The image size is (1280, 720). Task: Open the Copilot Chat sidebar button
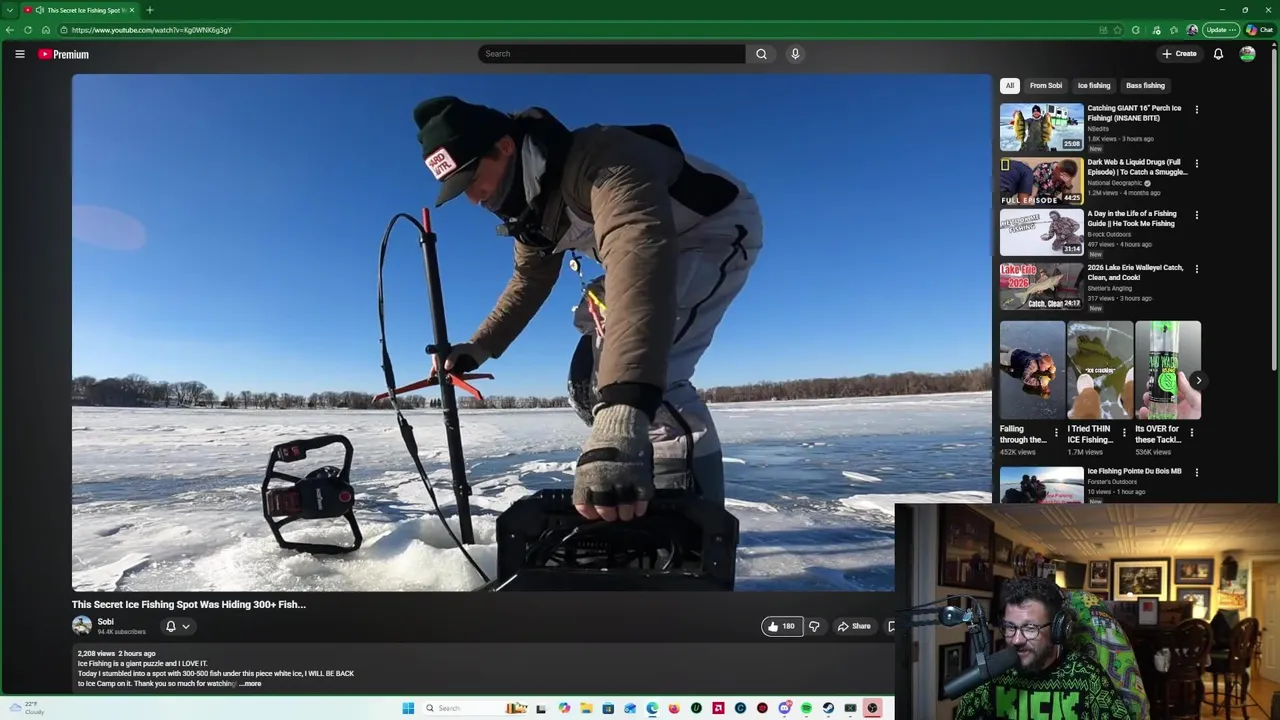[x=1260, y=30]
